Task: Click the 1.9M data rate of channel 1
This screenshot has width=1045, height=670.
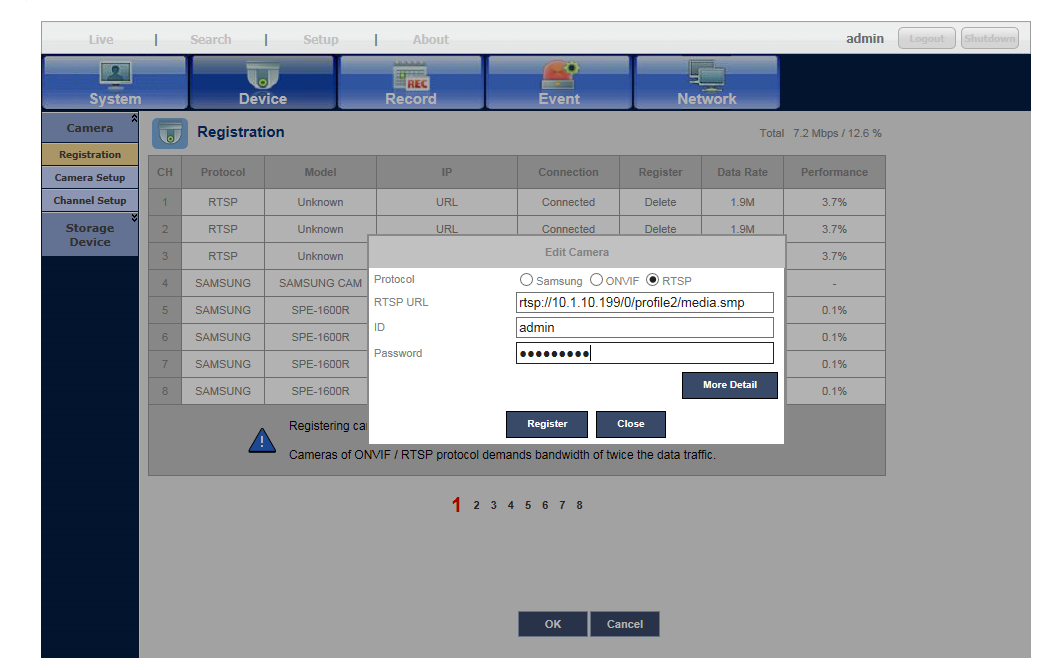Action: click(742, 202)
